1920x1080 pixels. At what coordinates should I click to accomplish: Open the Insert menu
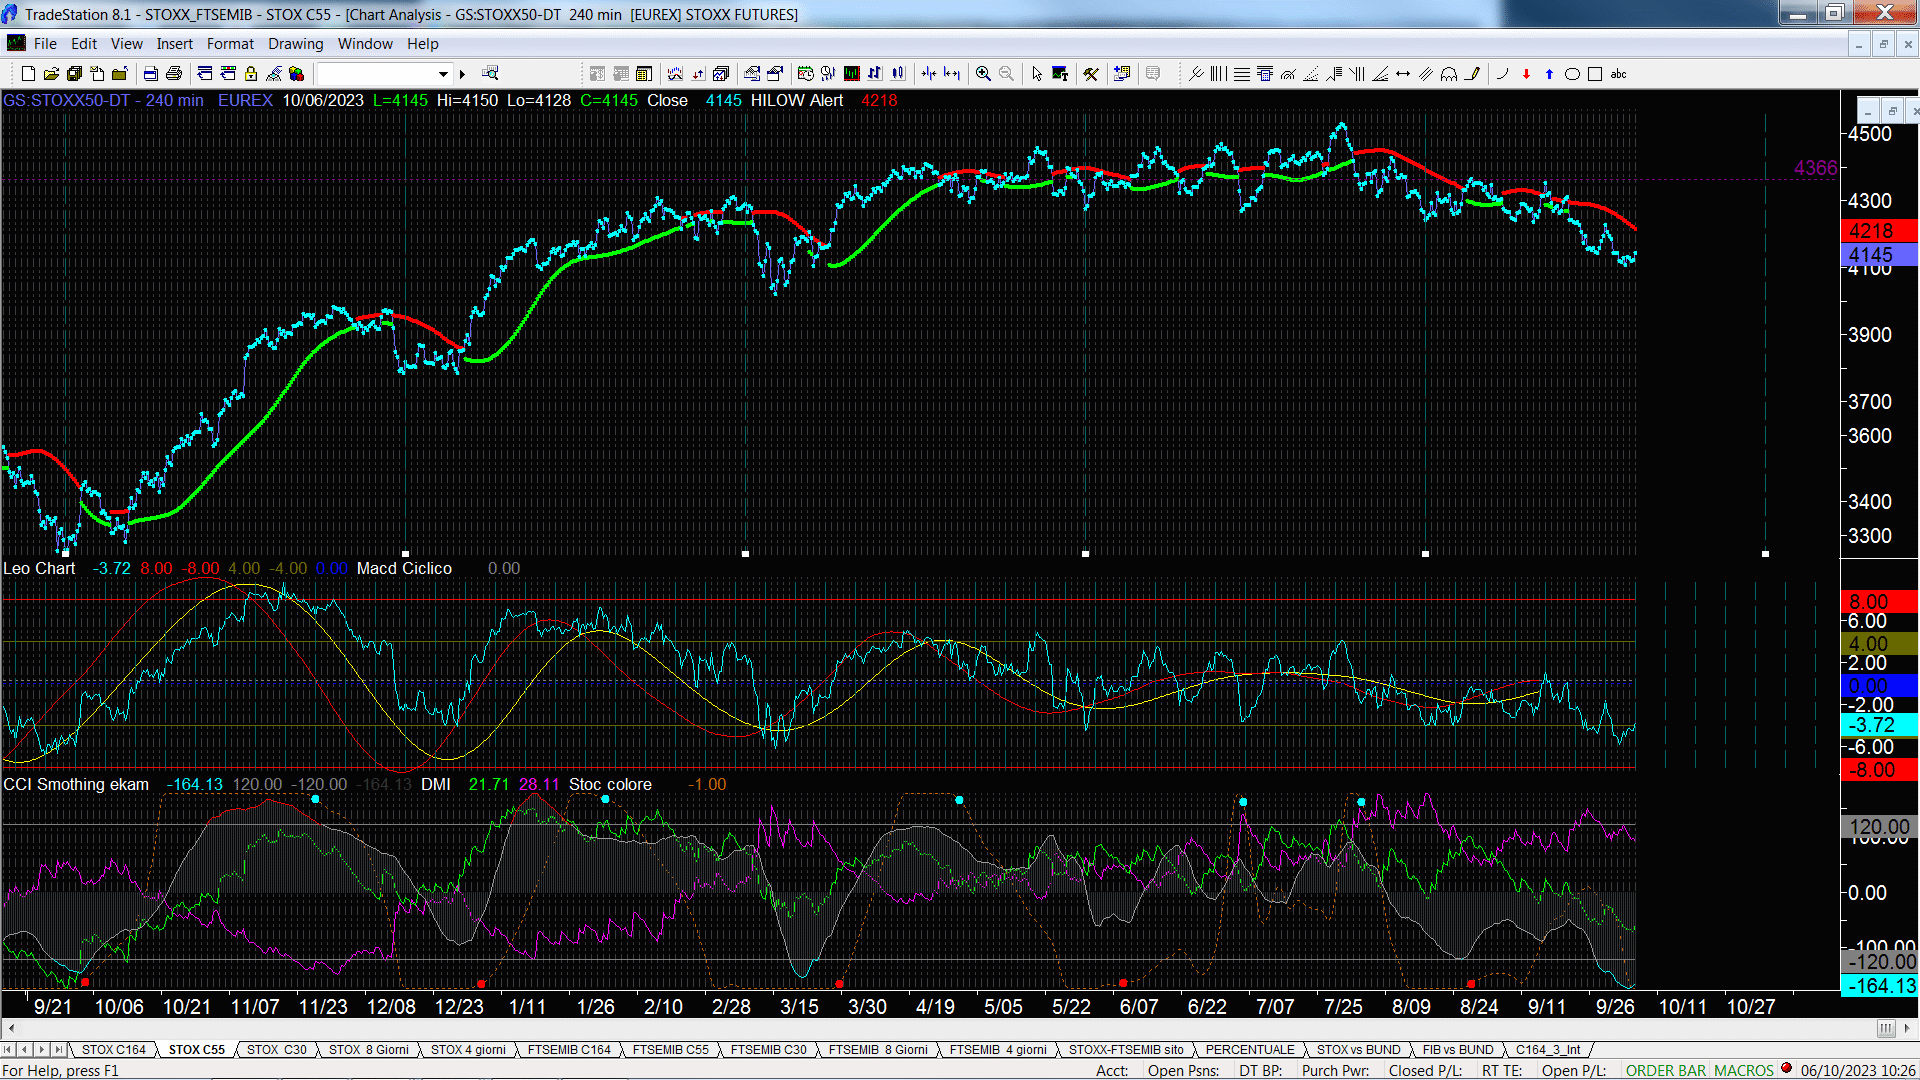coord(175,44)
